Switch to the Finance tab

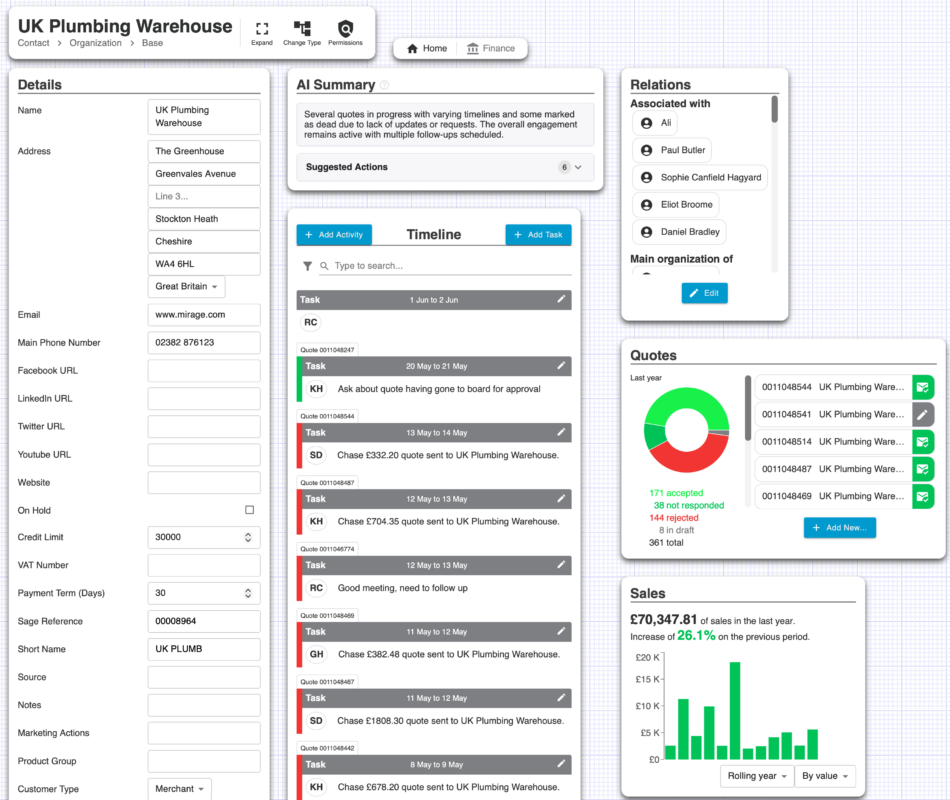pyautogui.click(x=491, y=48)
